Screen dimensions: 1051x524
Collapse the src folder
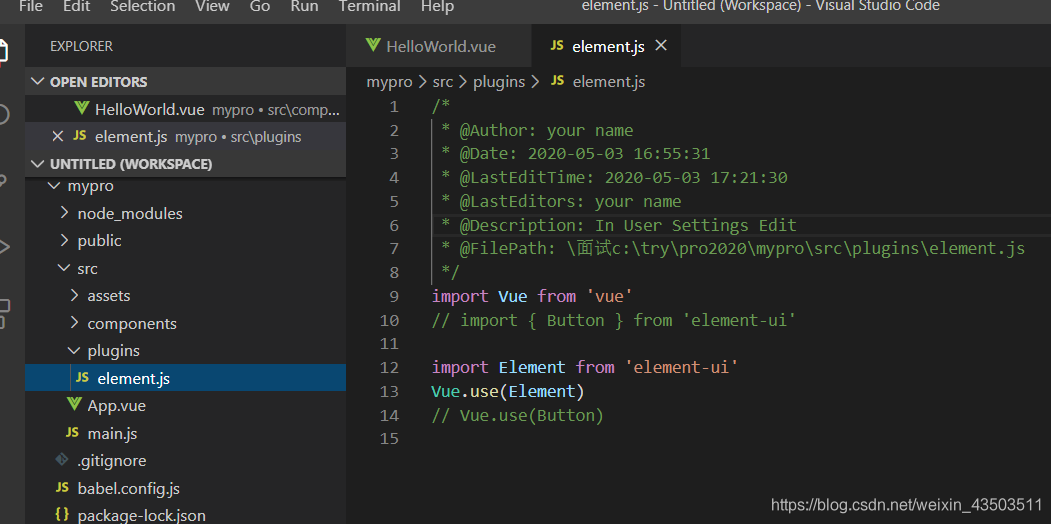[64, 269]
